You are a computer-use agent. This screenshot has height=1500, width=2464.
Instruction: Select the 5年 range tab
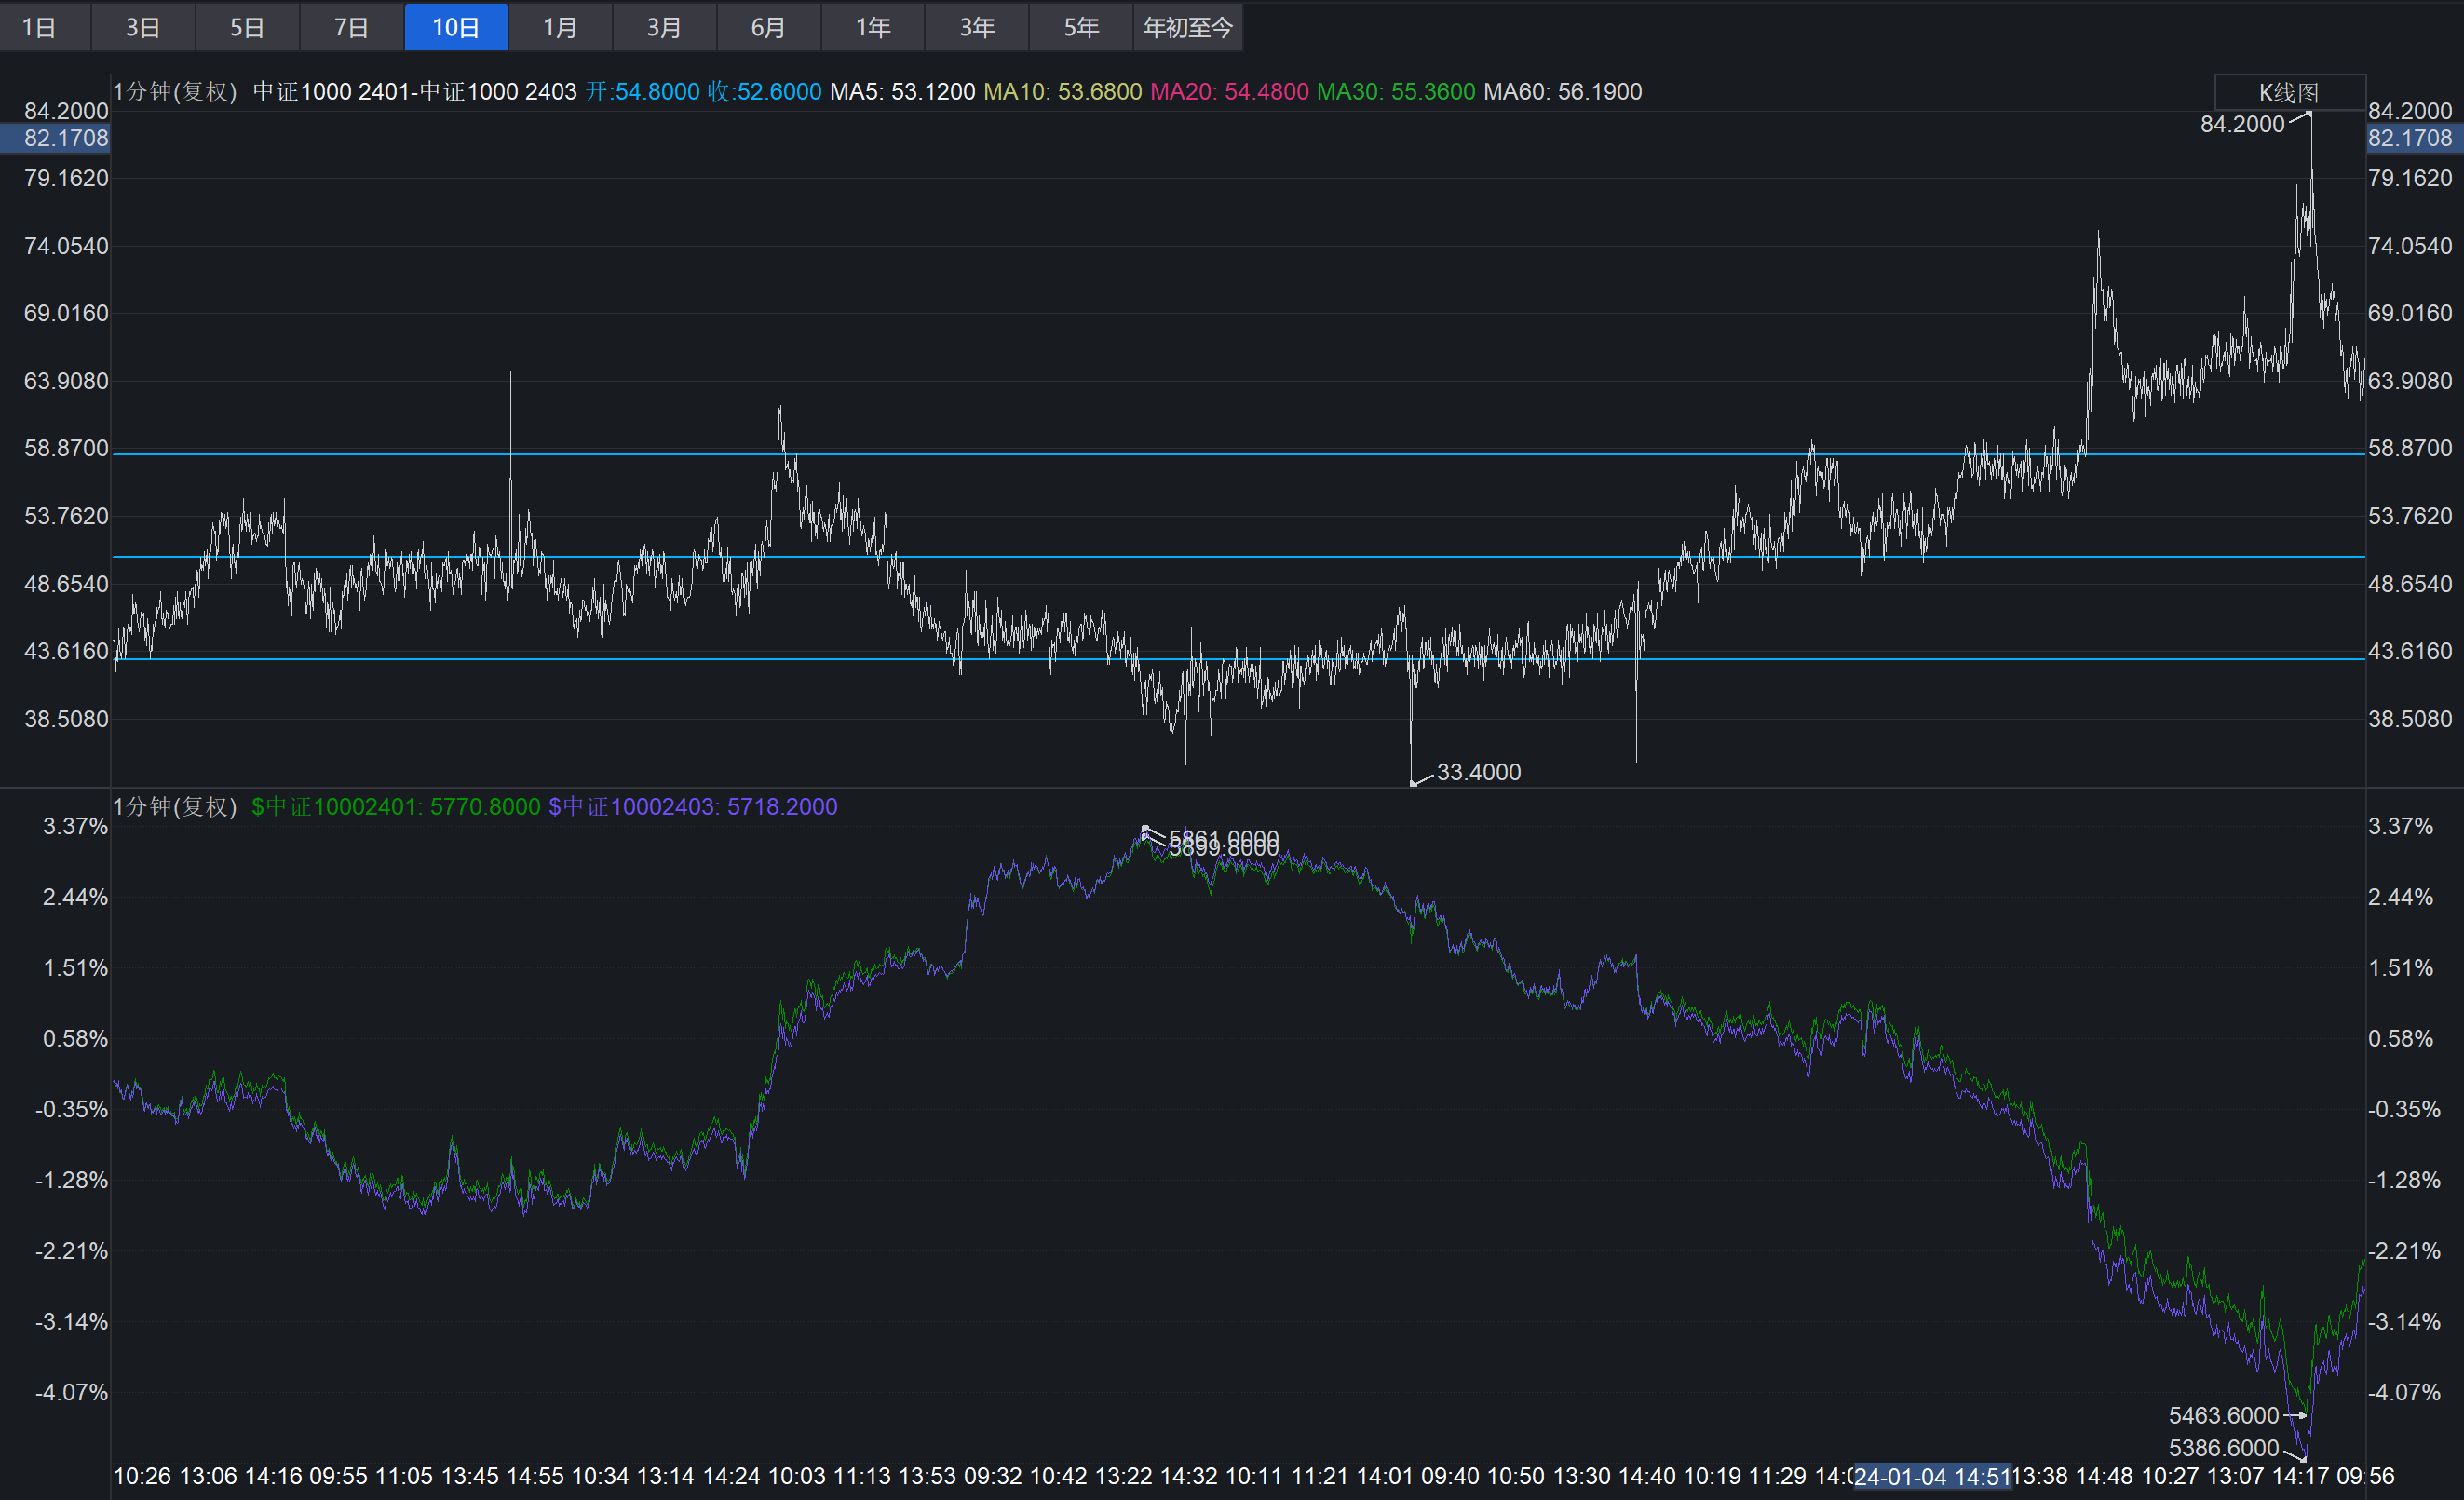pyautogui.click(x=1081, y=27)
